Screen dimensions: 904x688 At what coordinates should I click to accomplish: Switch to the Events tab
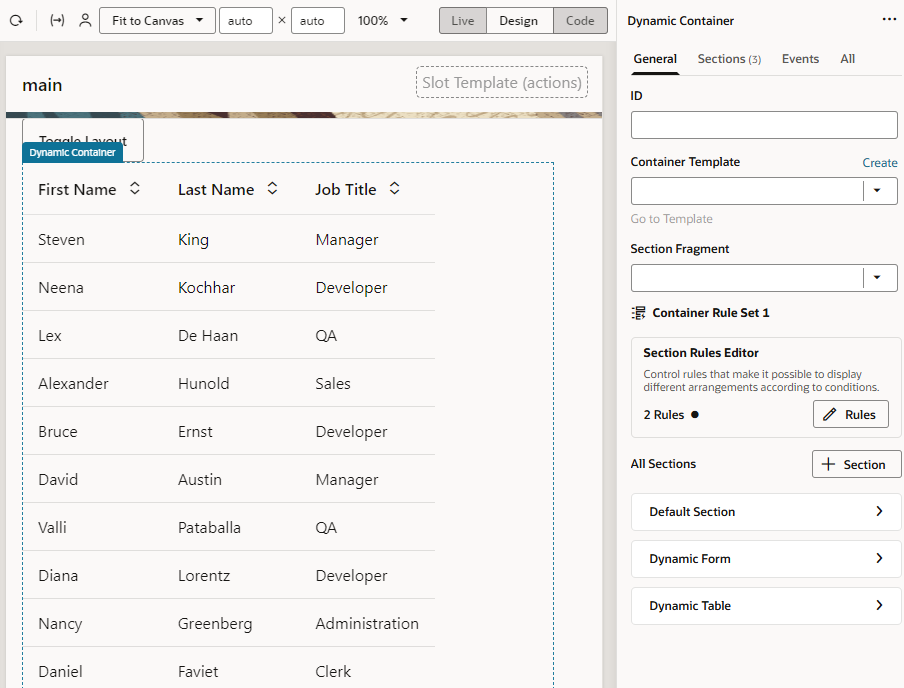[x=800, y=59]
